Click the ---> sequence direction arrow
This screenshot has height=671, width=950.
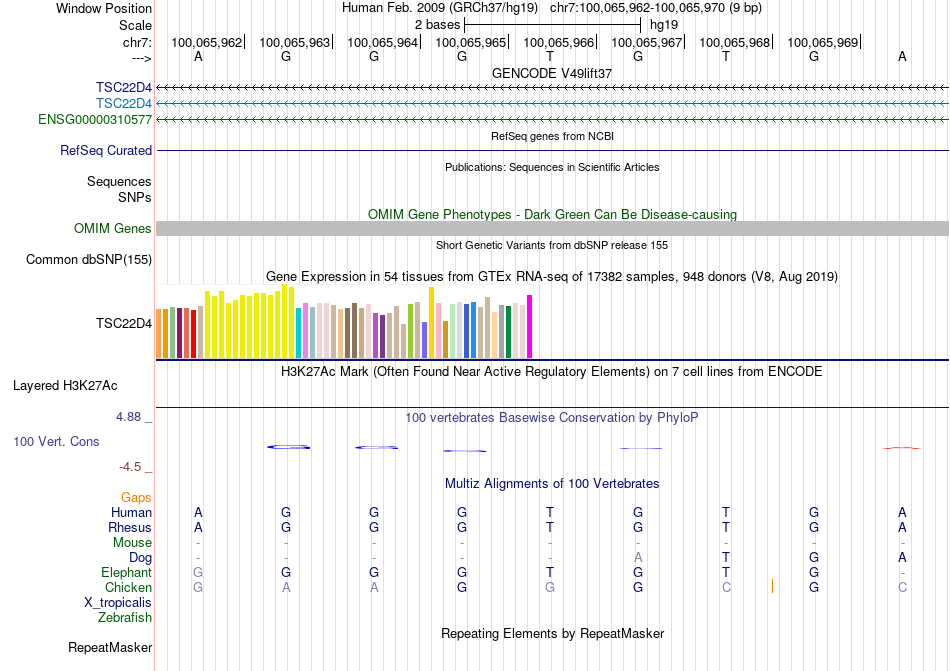pyautogui.click(x=141, y=58)
